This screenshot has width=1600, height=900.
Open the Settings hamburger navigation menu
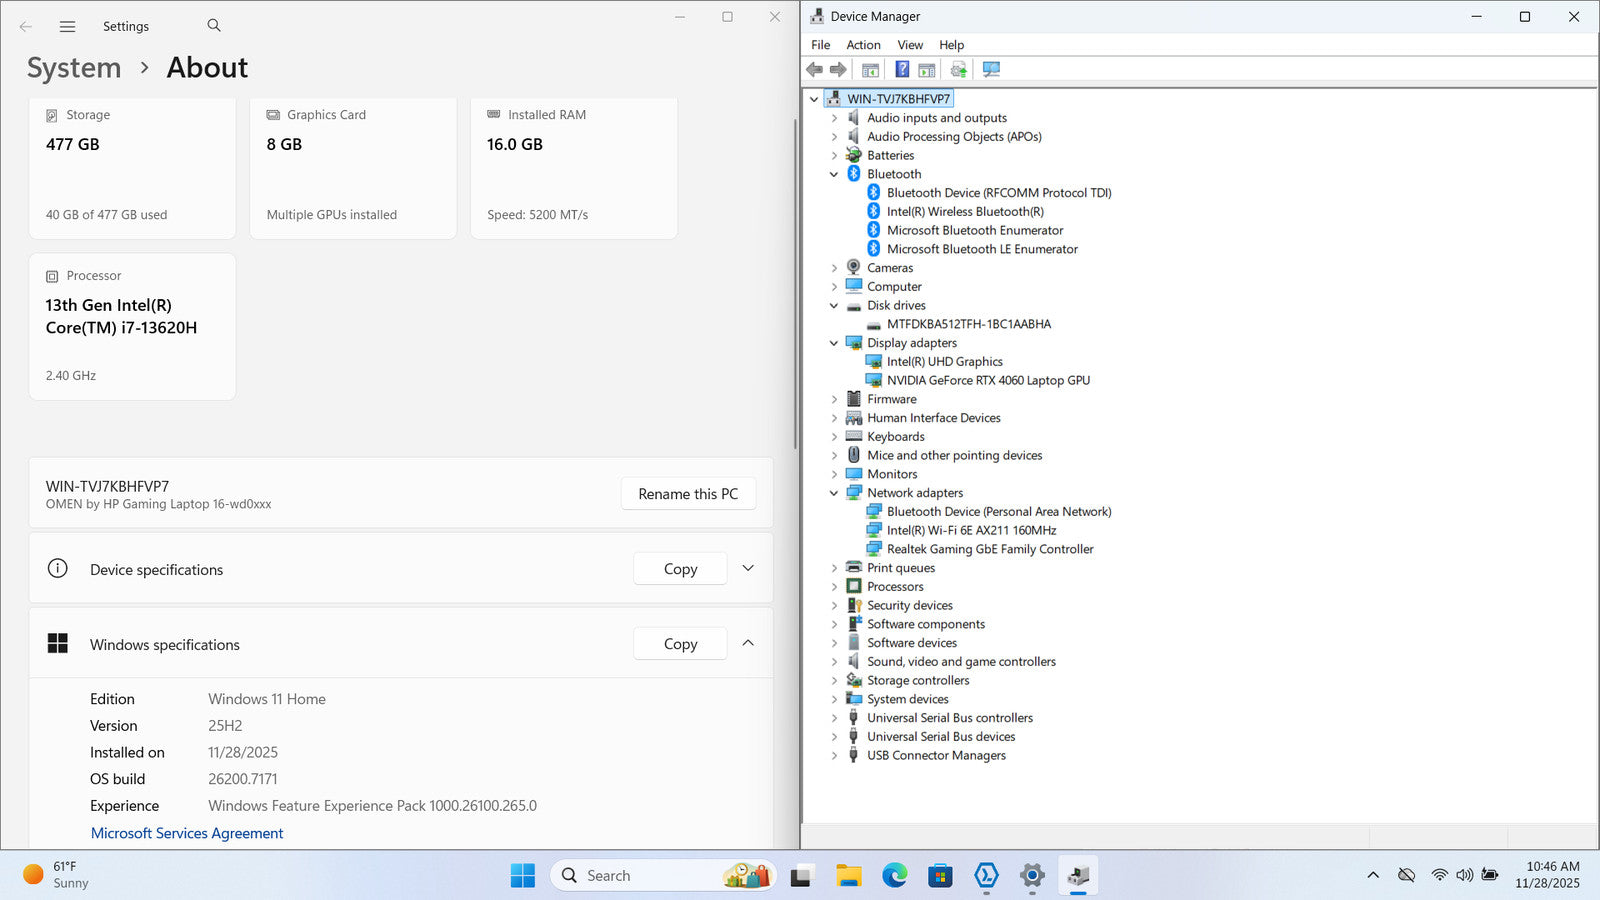(67, 27)
